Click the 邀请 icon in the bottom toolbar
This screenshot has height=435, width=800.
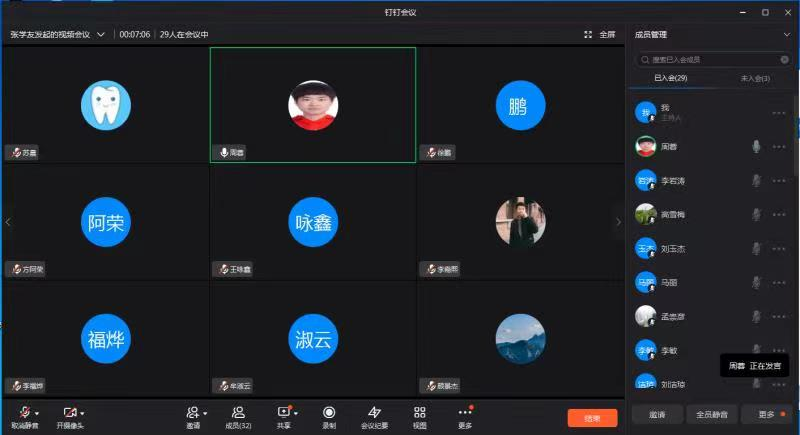point(193,412)
